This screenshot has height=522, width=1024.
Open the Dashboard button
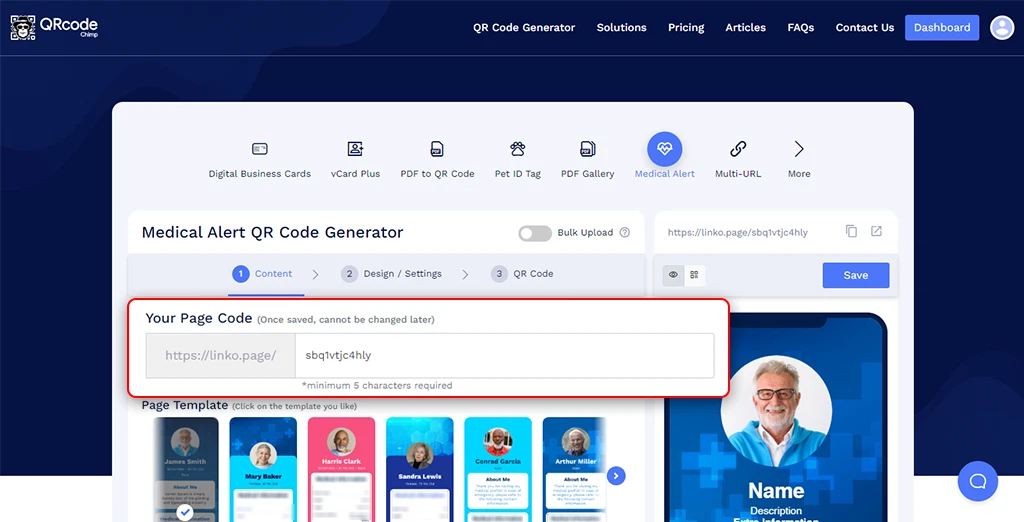pyautogui.click(x=942, y=28)
